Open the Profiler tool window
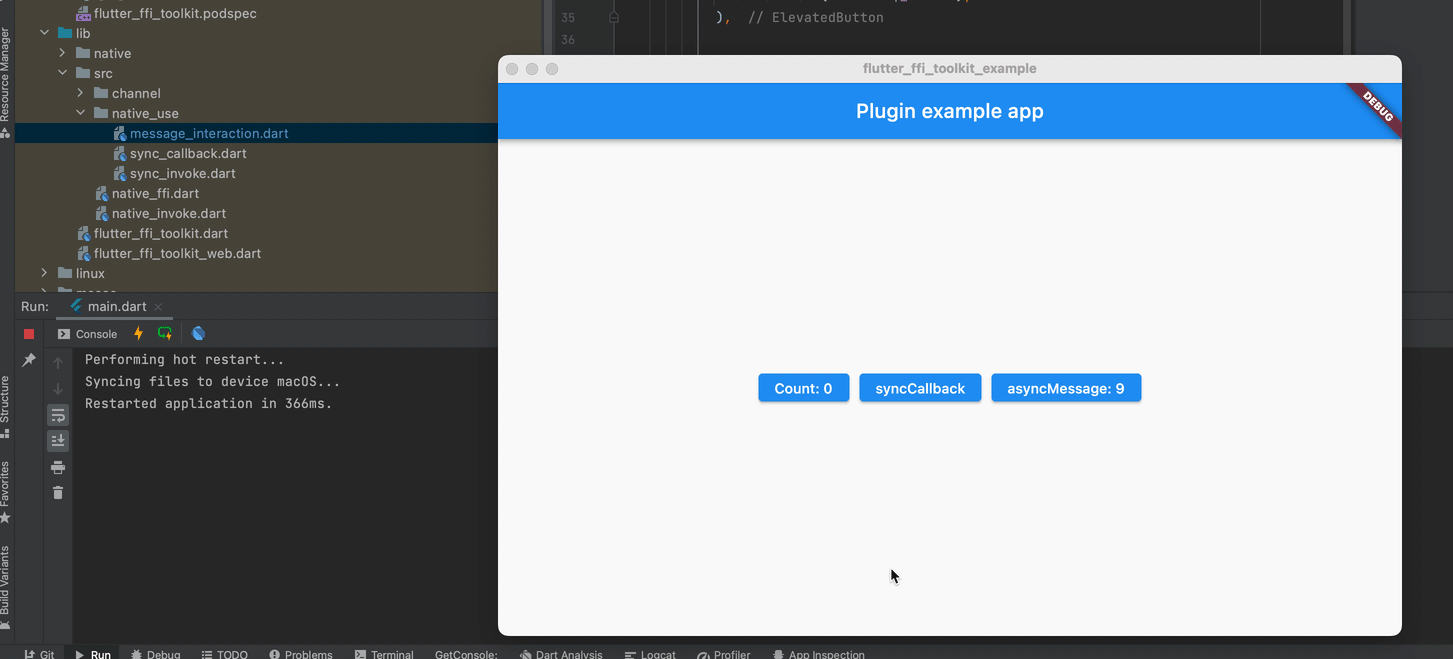The width and height of the screenshot is (1453, 659). (723, 654)
